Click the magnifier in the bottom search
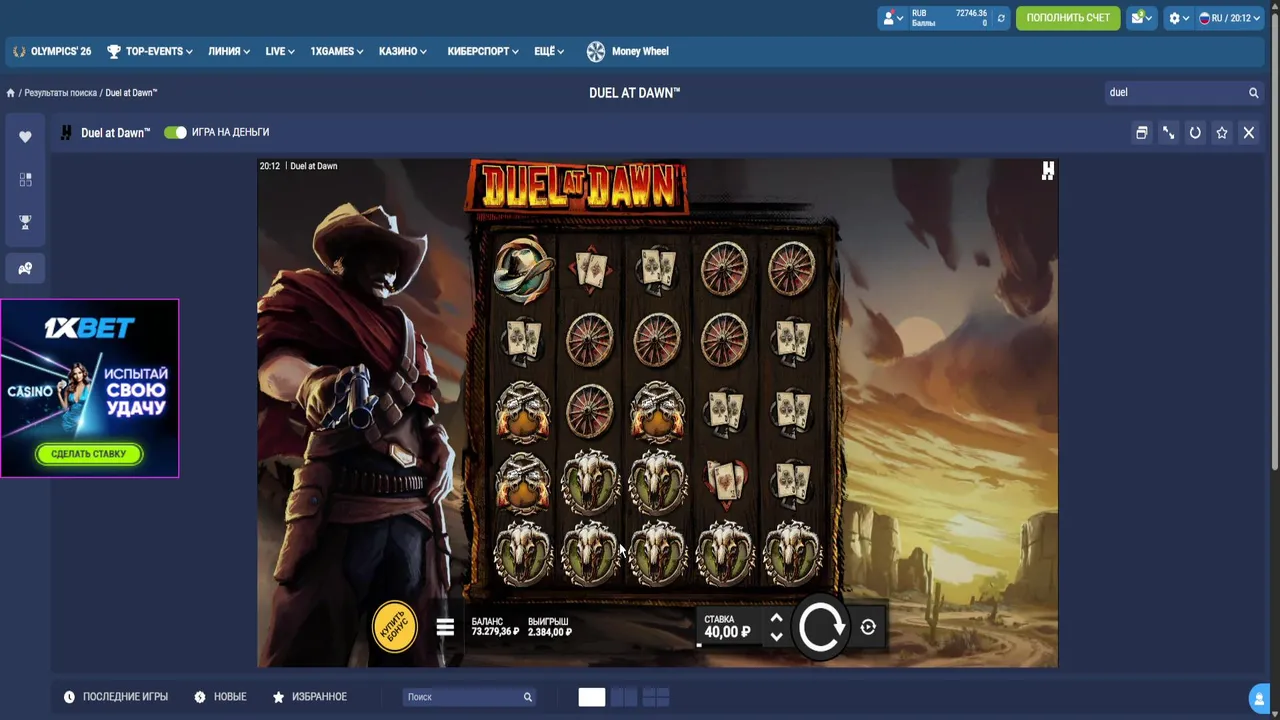The height and width of the screenshot is (720, 1280). (x=527, y=697)
